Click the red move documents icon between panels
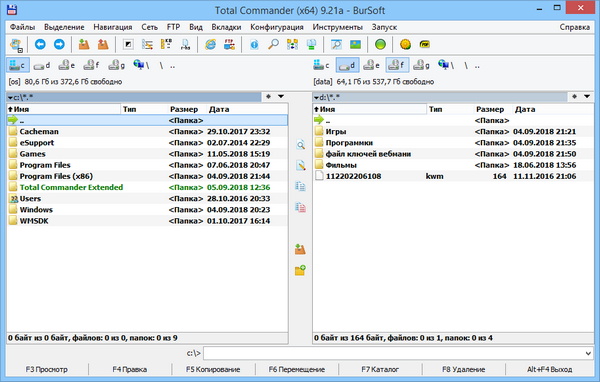This screenshot has width=600, height=382. point(300,207)
